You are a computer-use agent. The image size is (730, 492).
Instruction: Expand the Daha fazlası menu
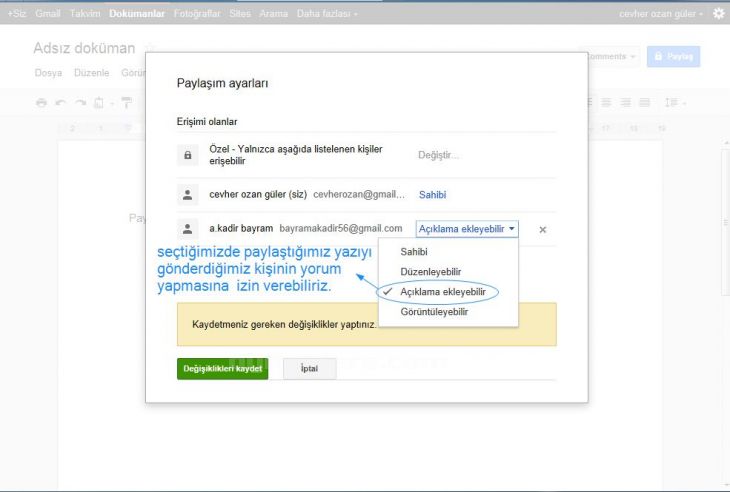326,14
